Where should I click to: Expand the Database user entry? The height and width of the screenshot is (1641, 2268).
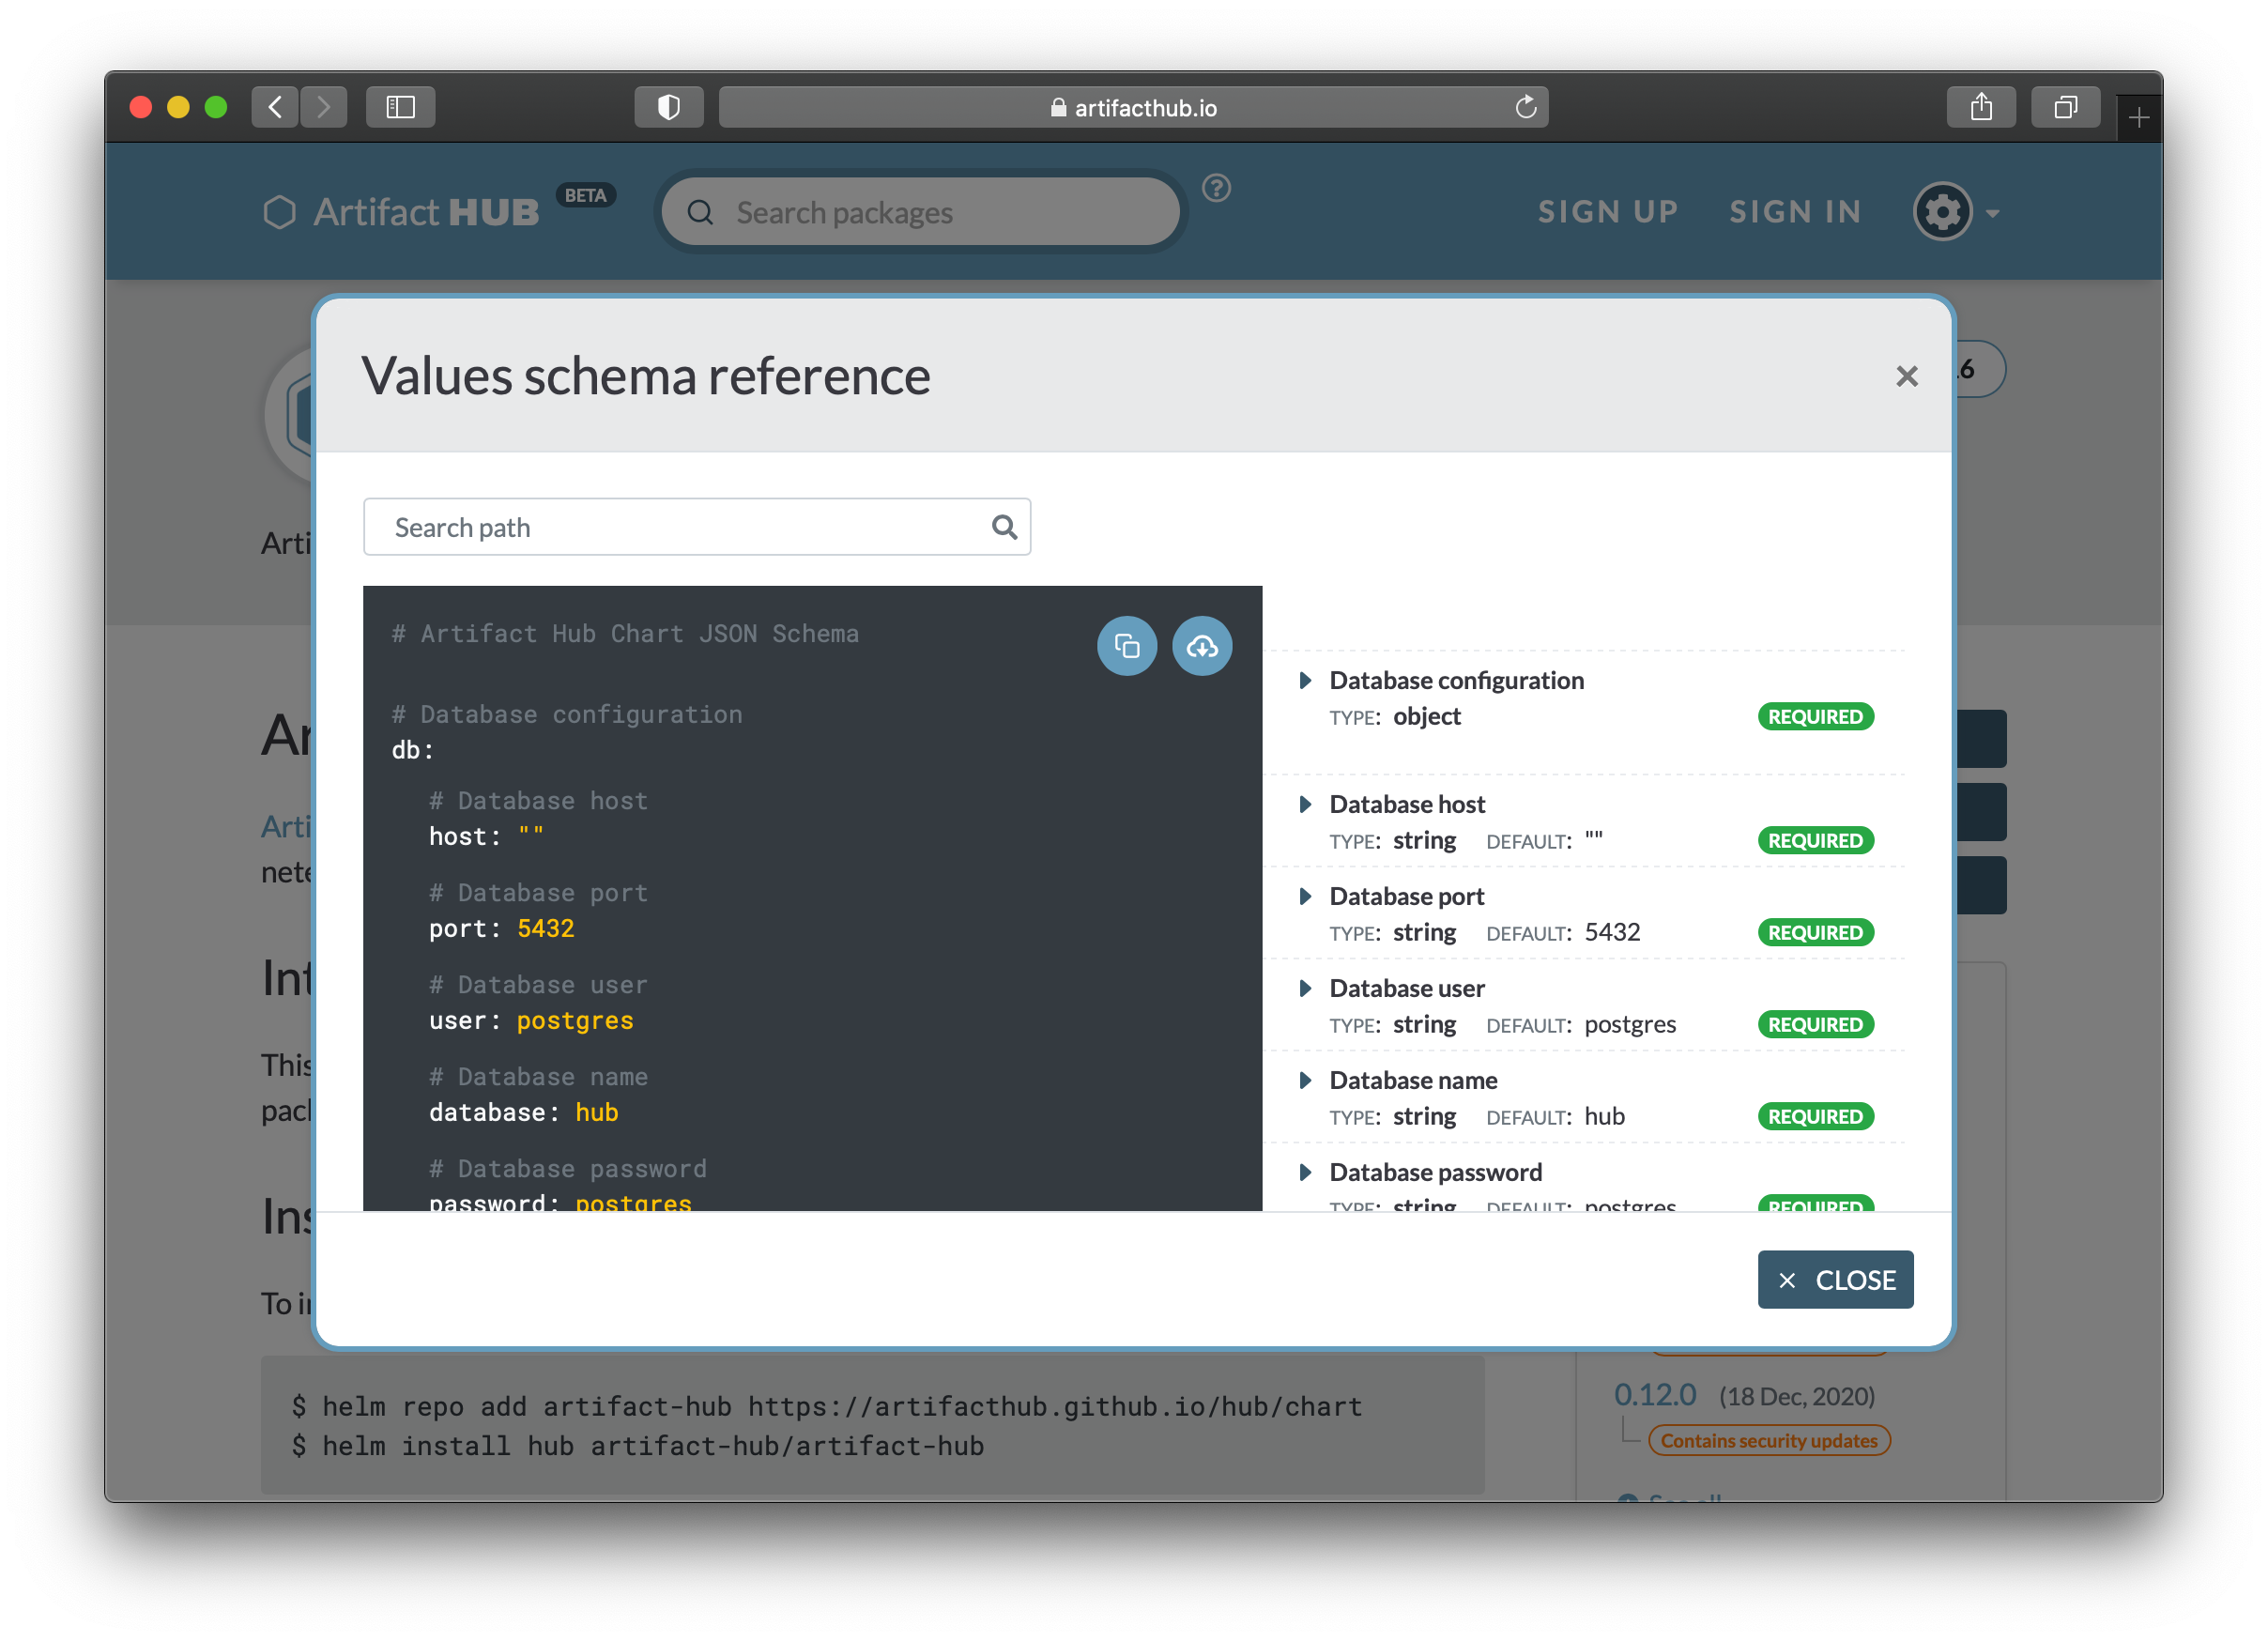1306,988
